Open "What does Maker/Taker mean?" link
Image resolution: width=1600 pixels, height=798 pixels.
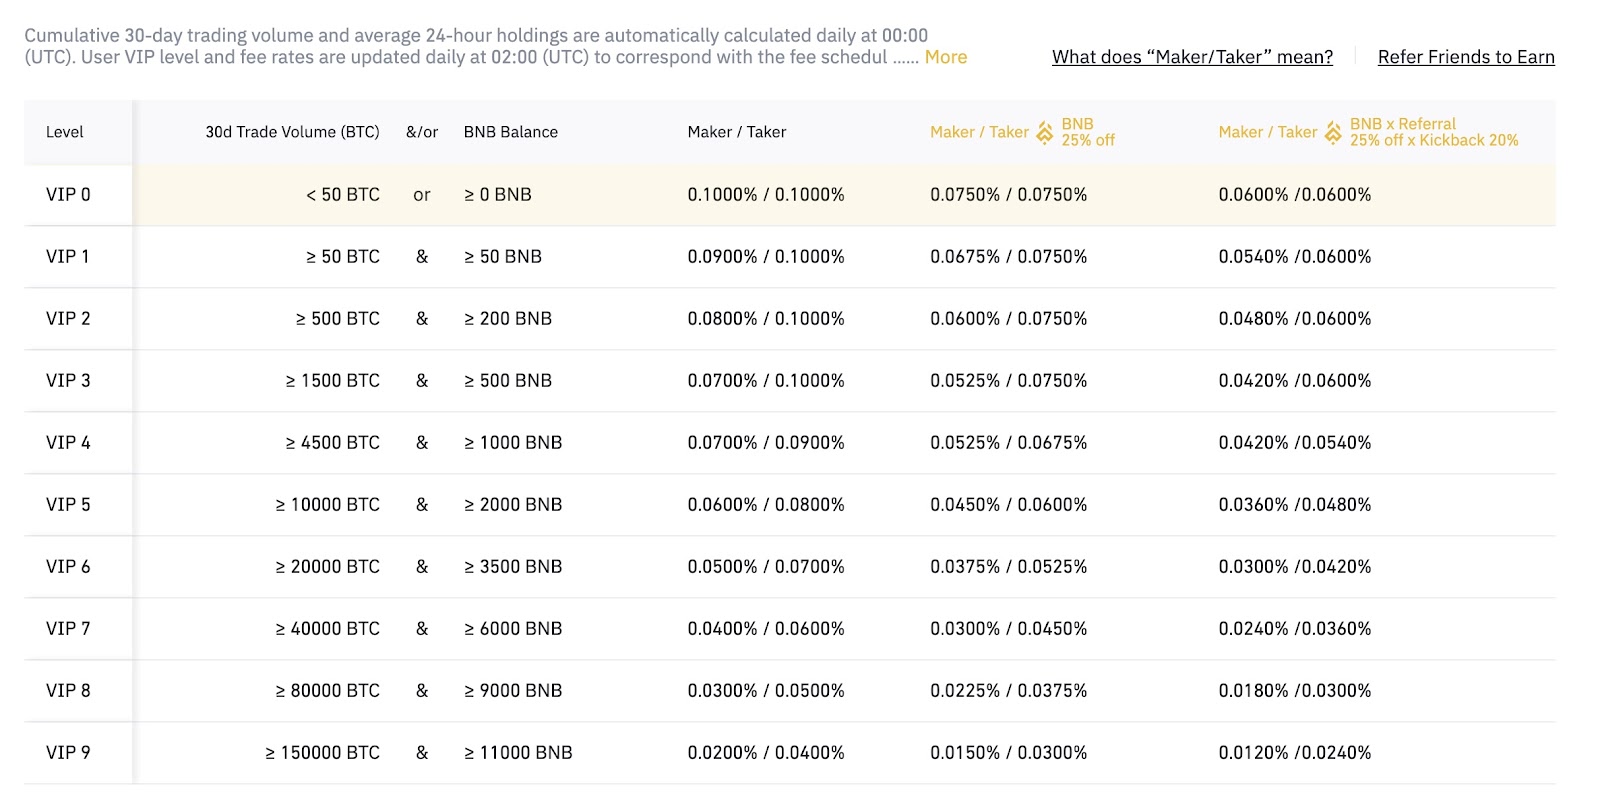click(1192, 57)
